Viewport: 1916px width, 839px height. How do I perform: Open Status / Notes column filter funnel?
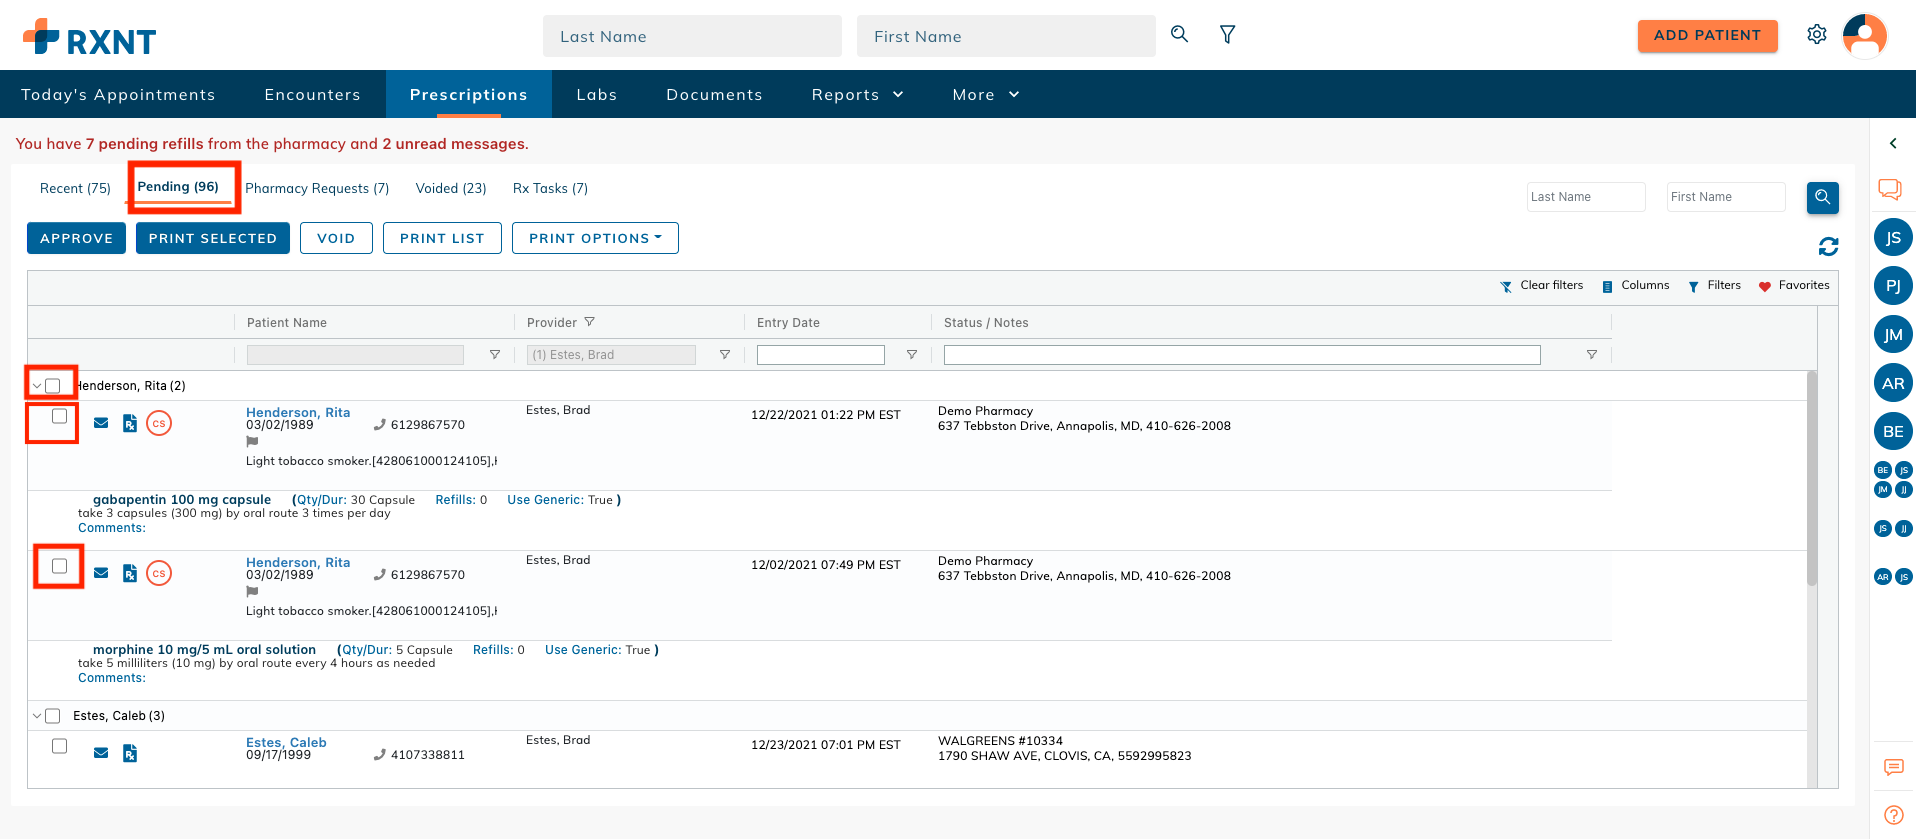[x=1592, y=355]
